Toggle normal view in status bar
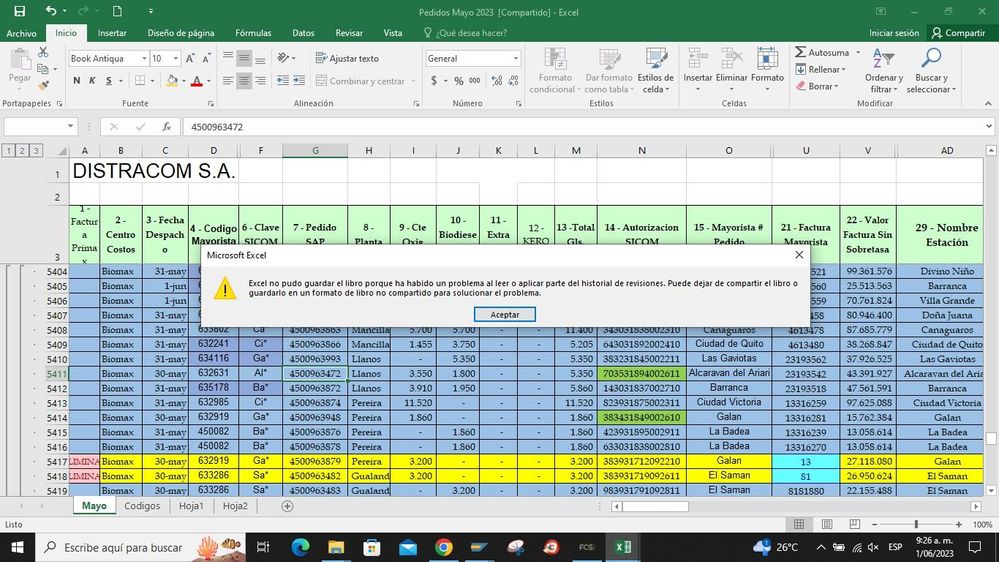Screen dimensions: 999x562 [x=799, y=524]
